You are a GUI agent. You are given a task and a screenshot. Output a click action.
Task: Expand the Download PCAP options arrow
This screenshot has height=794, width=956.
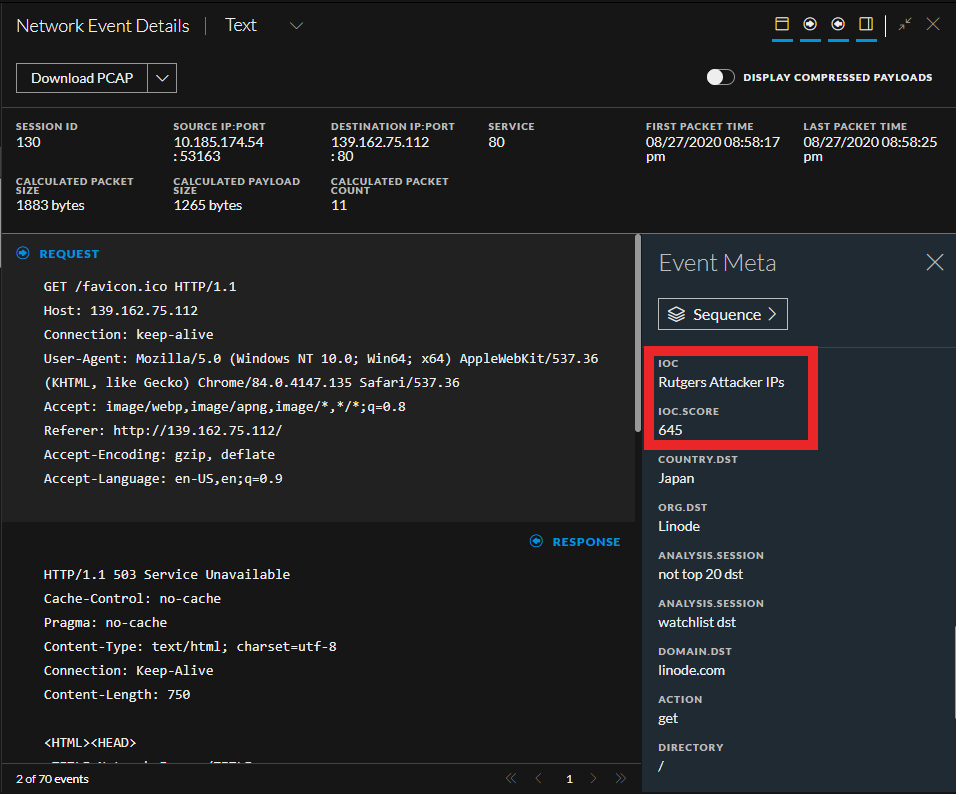point(163,78)
